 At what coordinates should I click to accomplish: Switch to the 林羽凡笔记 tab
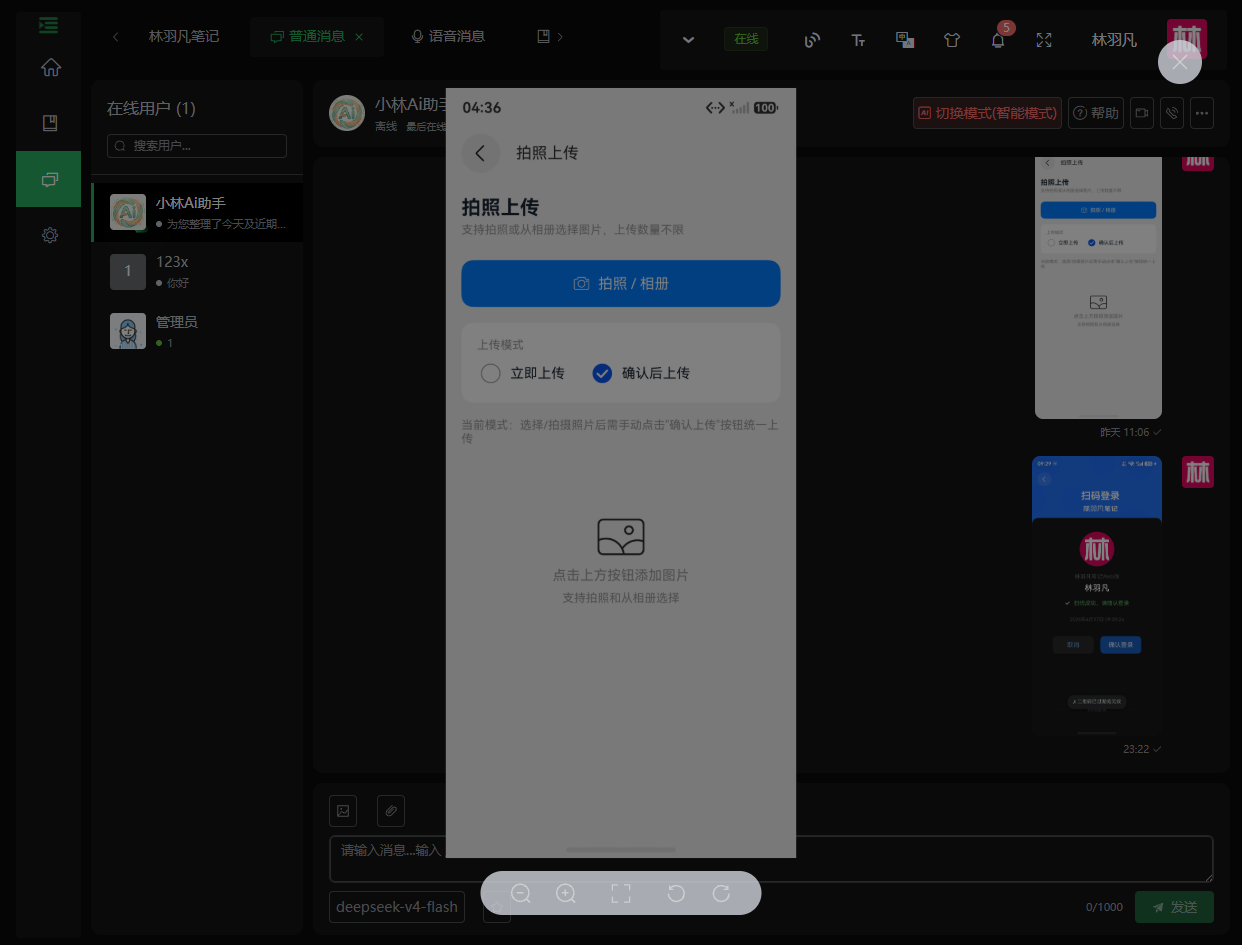[184, 36]
